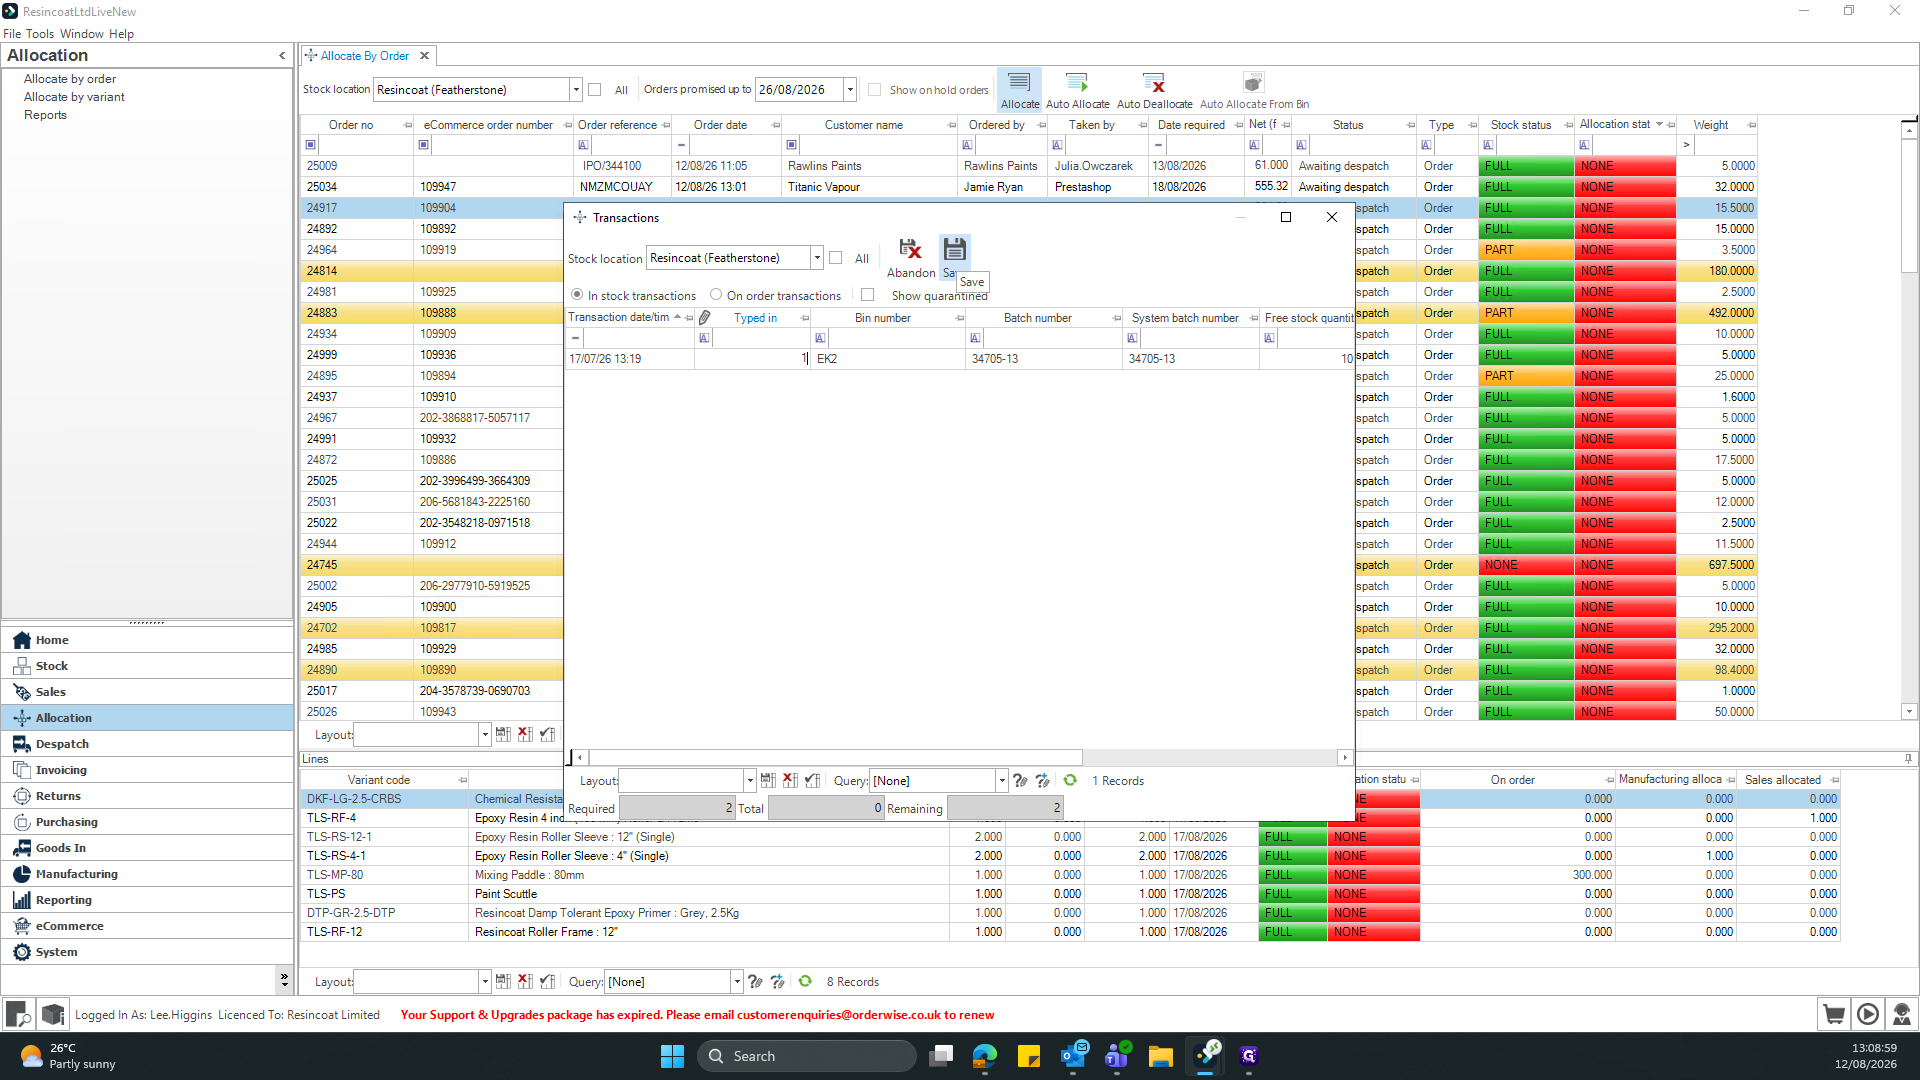Open the Returns module in the sidebar
The width and height of the screenshot is (1920, 1080).
click(x=148, y=796)
